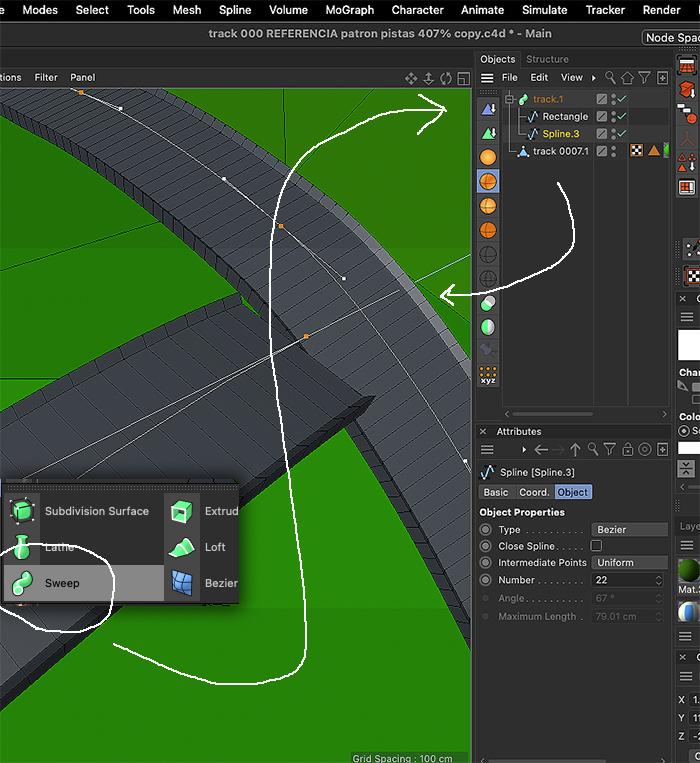Screen dimensions: 700x763
Task: Click Object Manager home path icon
Action: pyautogui.click(x=628, y=77)
